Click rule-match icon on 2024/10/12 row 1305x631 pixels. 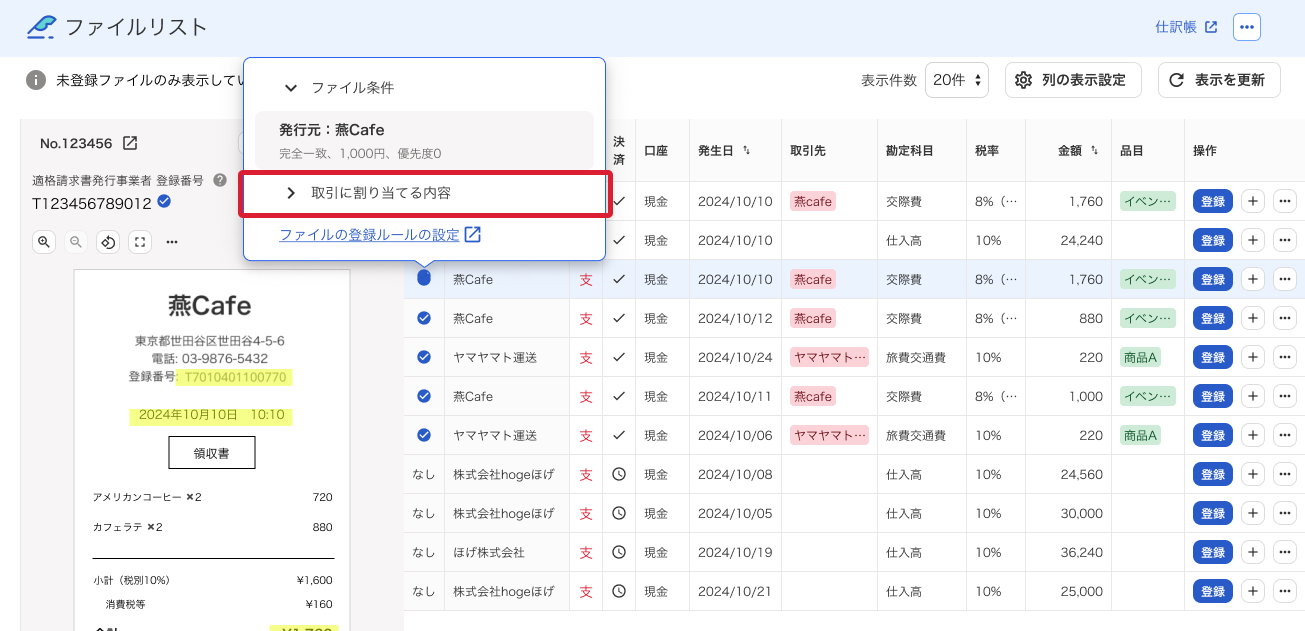click(424, 318)
